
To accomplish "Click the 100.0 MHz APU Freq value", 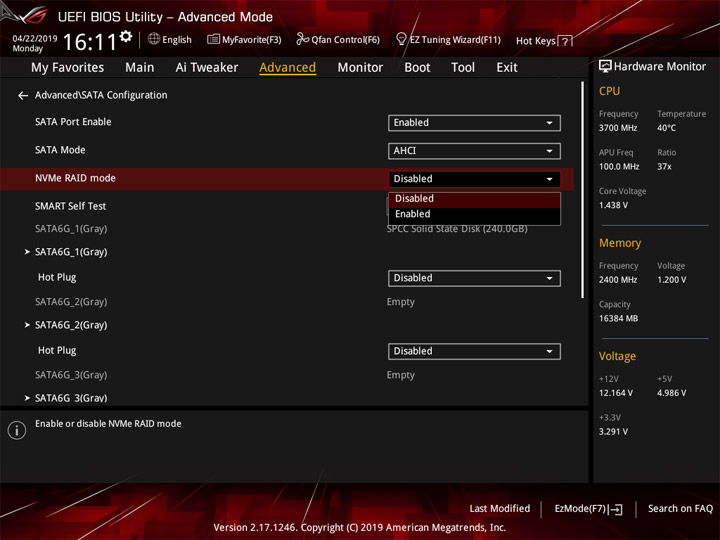I will click(x=619, y=167).
